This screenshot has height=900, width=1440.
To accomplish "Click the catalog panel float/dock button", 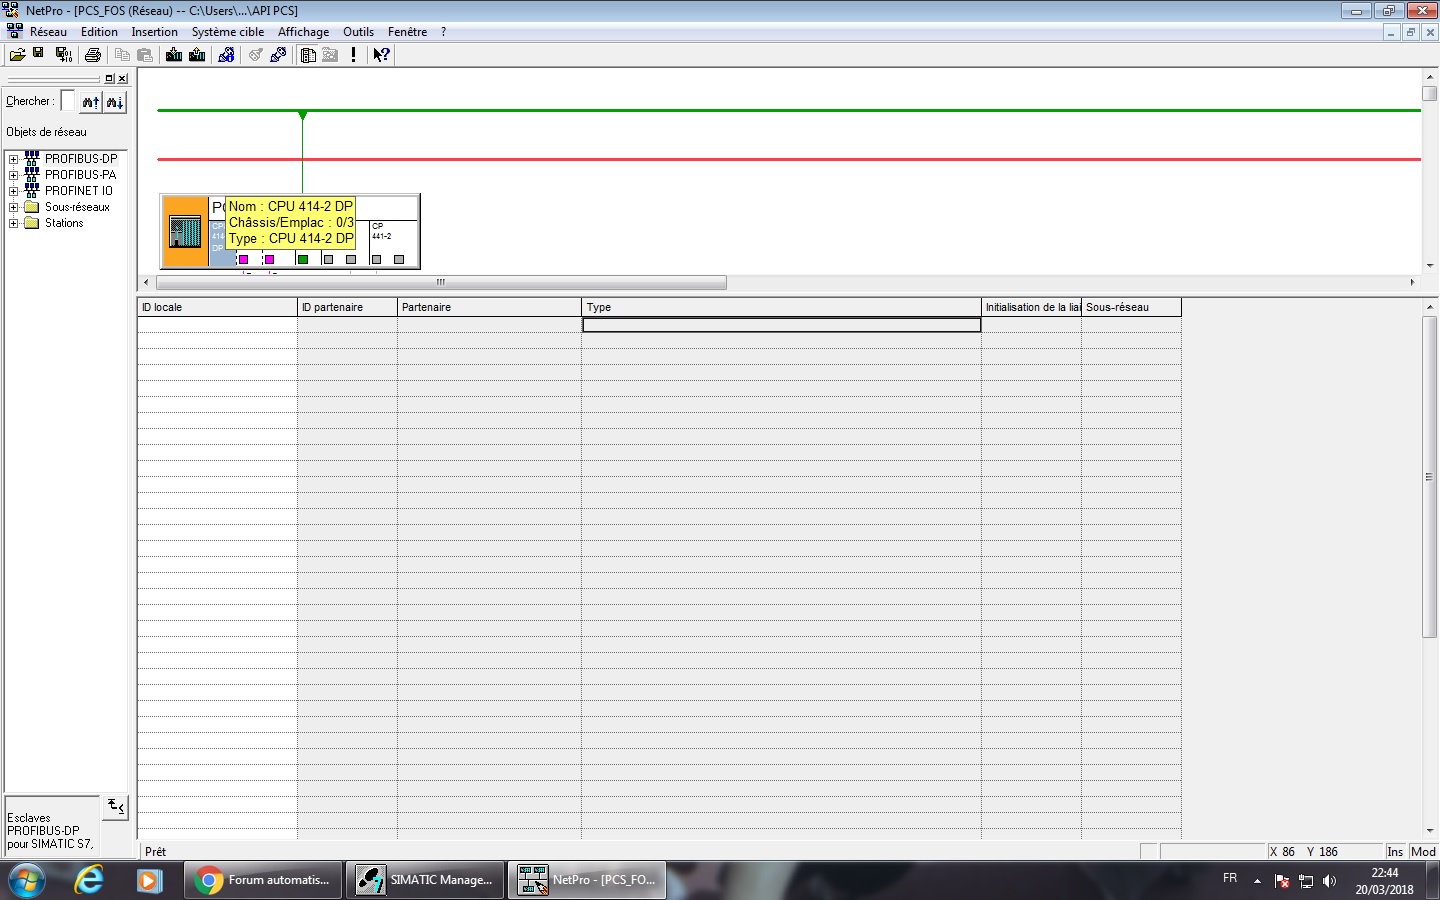I will pyautogui.click(x=109, y=79).
